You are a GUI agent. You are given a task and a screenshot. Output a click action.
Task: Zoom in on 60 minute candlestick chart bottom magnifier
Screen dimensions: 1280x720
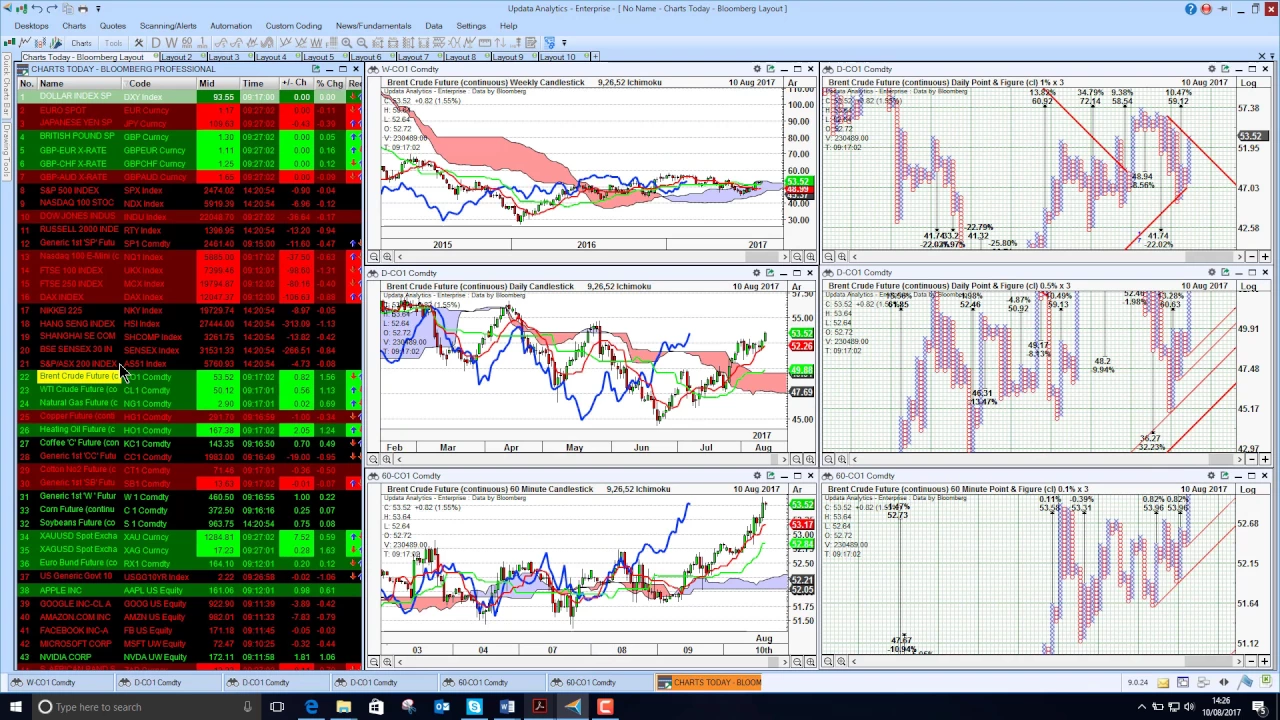click(386, 661)
